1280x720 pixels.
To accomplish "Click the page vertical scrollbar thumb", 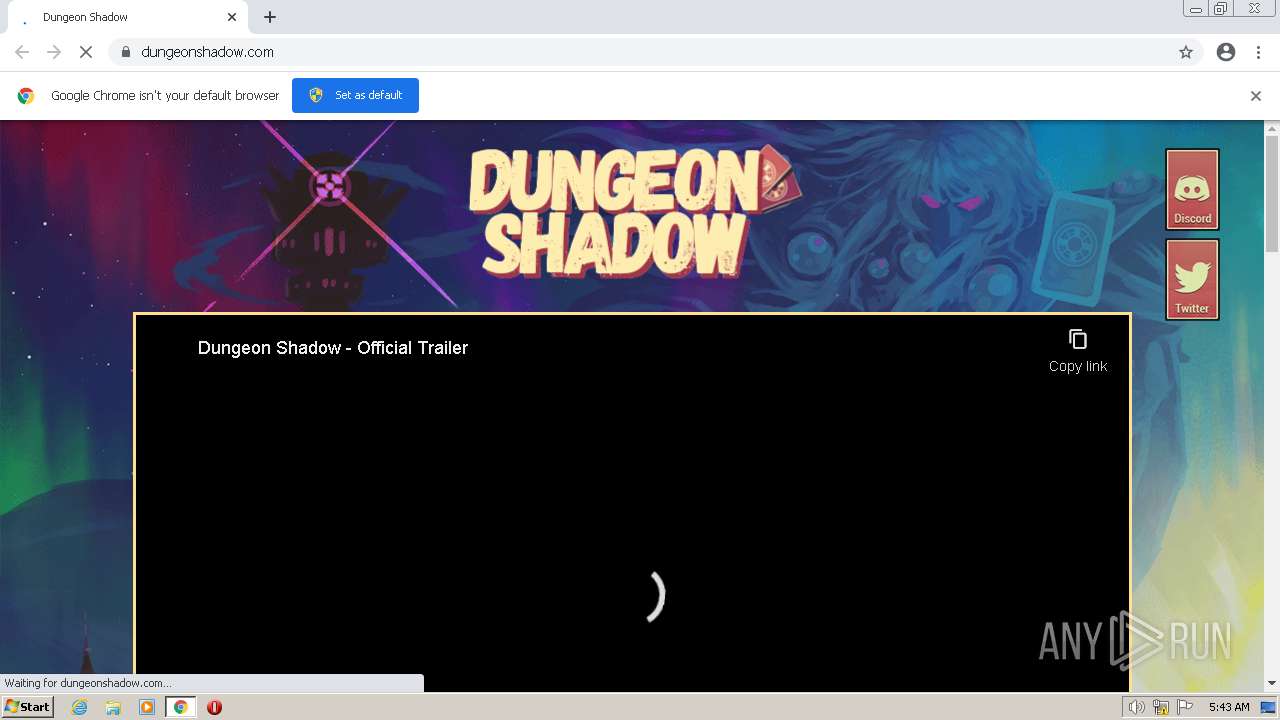I will [x=1272, y=194].
